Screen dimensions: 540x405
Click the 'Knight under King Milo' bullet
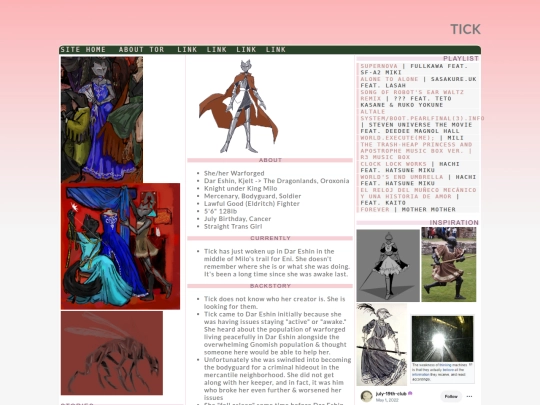click(x=240, y=188)
